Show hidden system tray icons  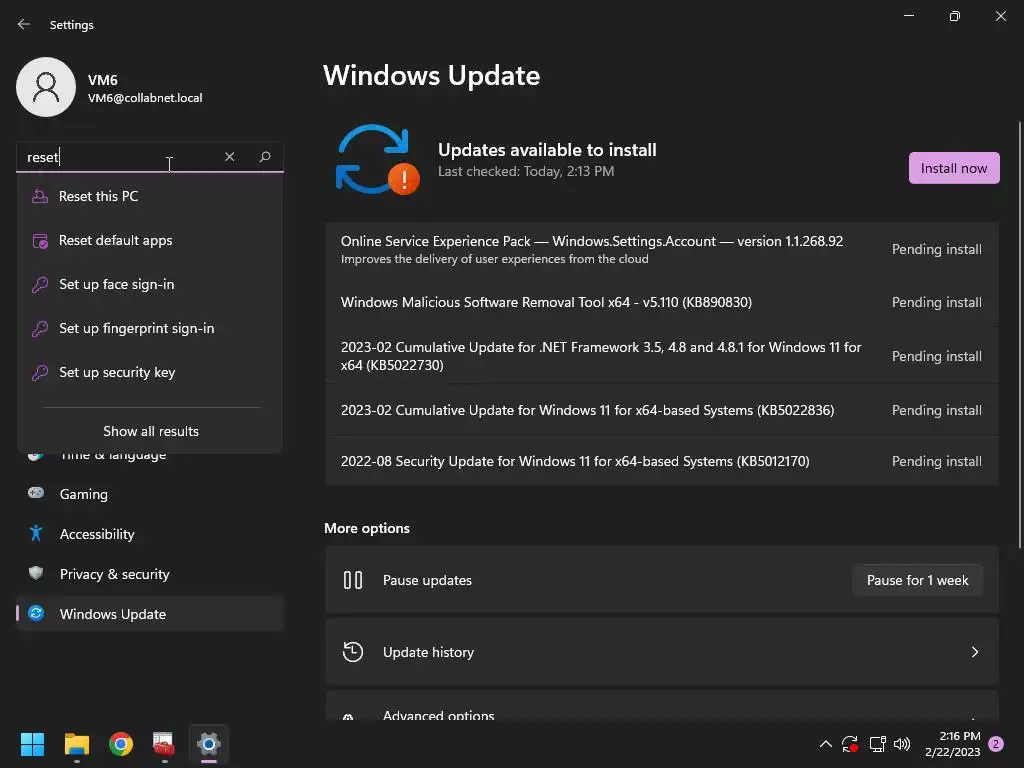pos(825,744)
